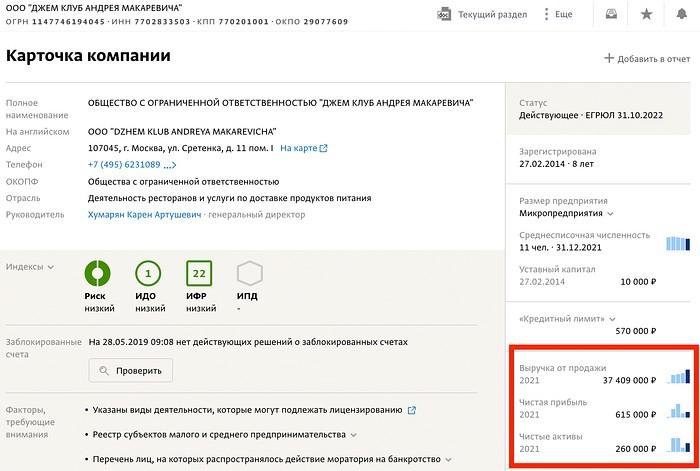This screenshot has height=471, width=700.
Task: Click the Проверить button
Action: [130, 371]
